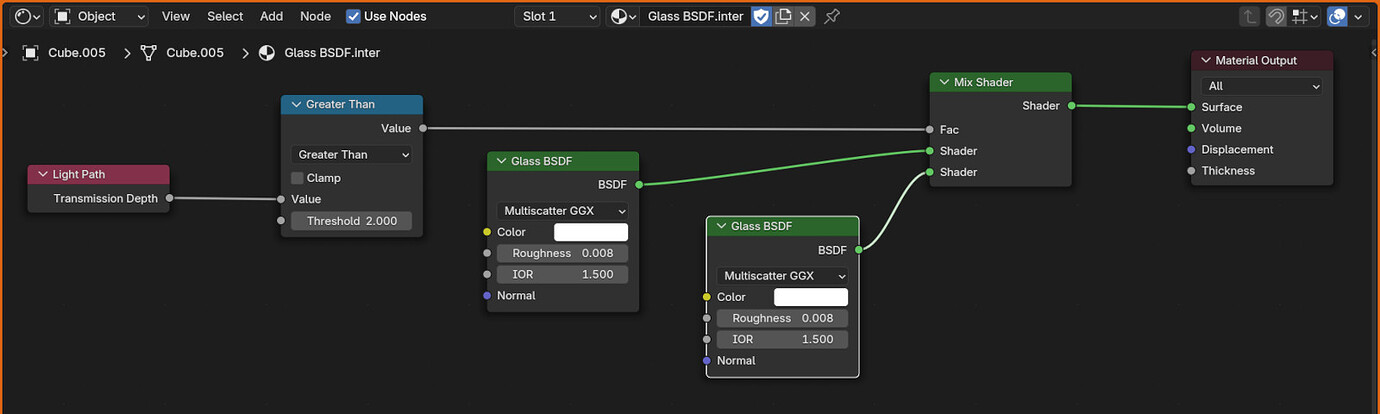The width and height of the screenshot is (1380, 414).
Task: Click the Material Output Displacement socket
Action: [1191, 149]
